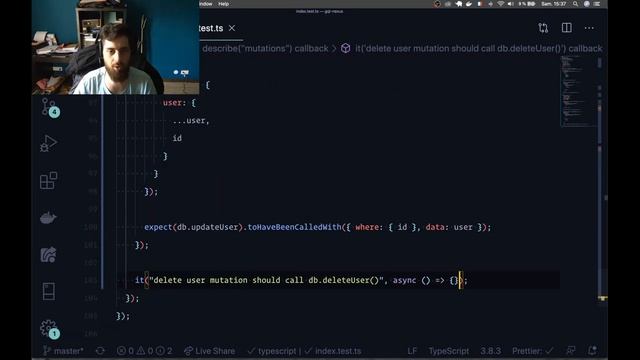Click the 'data:' key in expect call

pos(438,227)
